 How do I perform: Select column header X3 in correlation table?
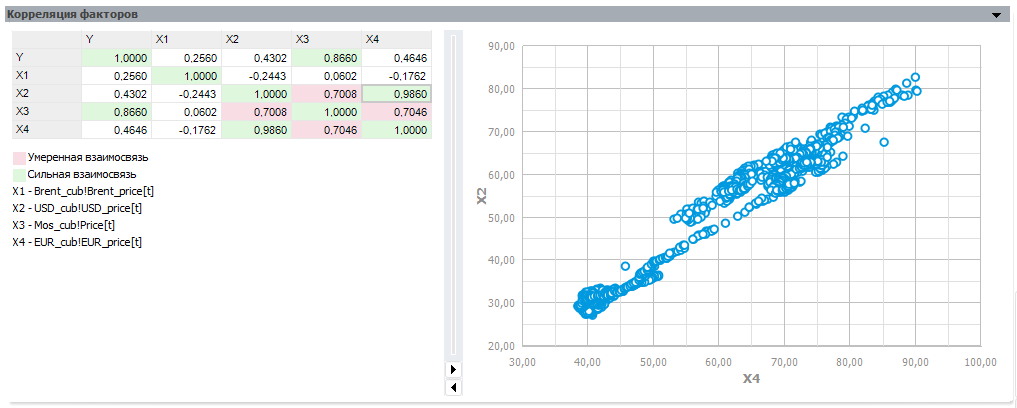pos(326,40)
